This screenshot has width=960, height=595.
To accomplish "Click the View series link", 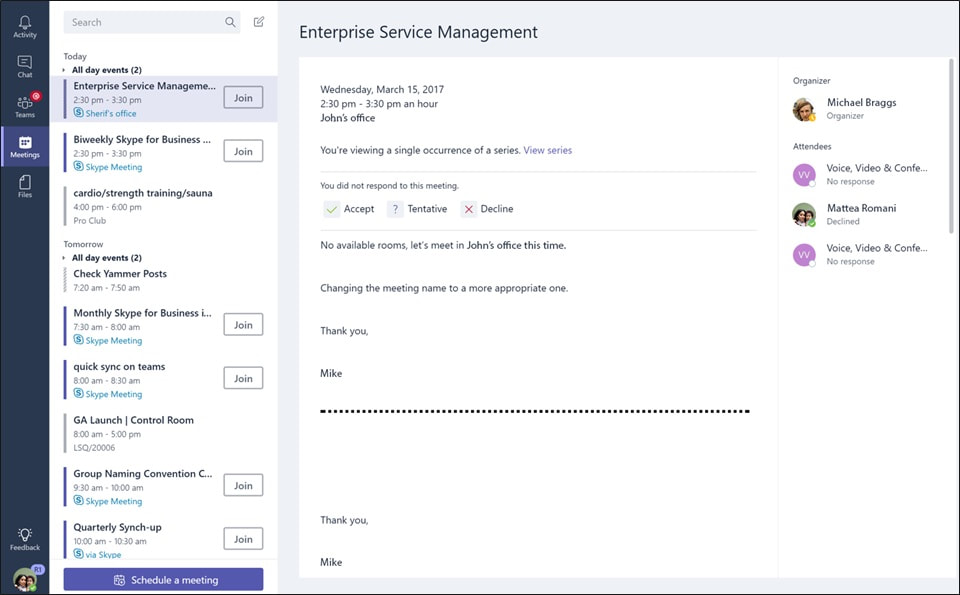I will [547, 150].
